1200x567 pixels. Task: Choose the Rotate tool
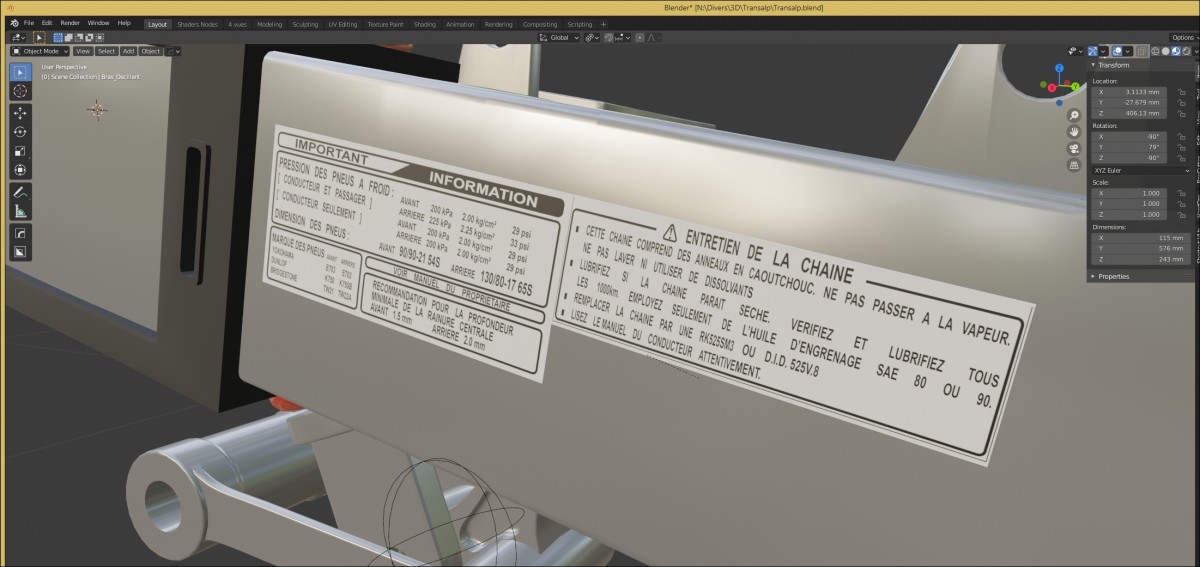tap(20, 132)
